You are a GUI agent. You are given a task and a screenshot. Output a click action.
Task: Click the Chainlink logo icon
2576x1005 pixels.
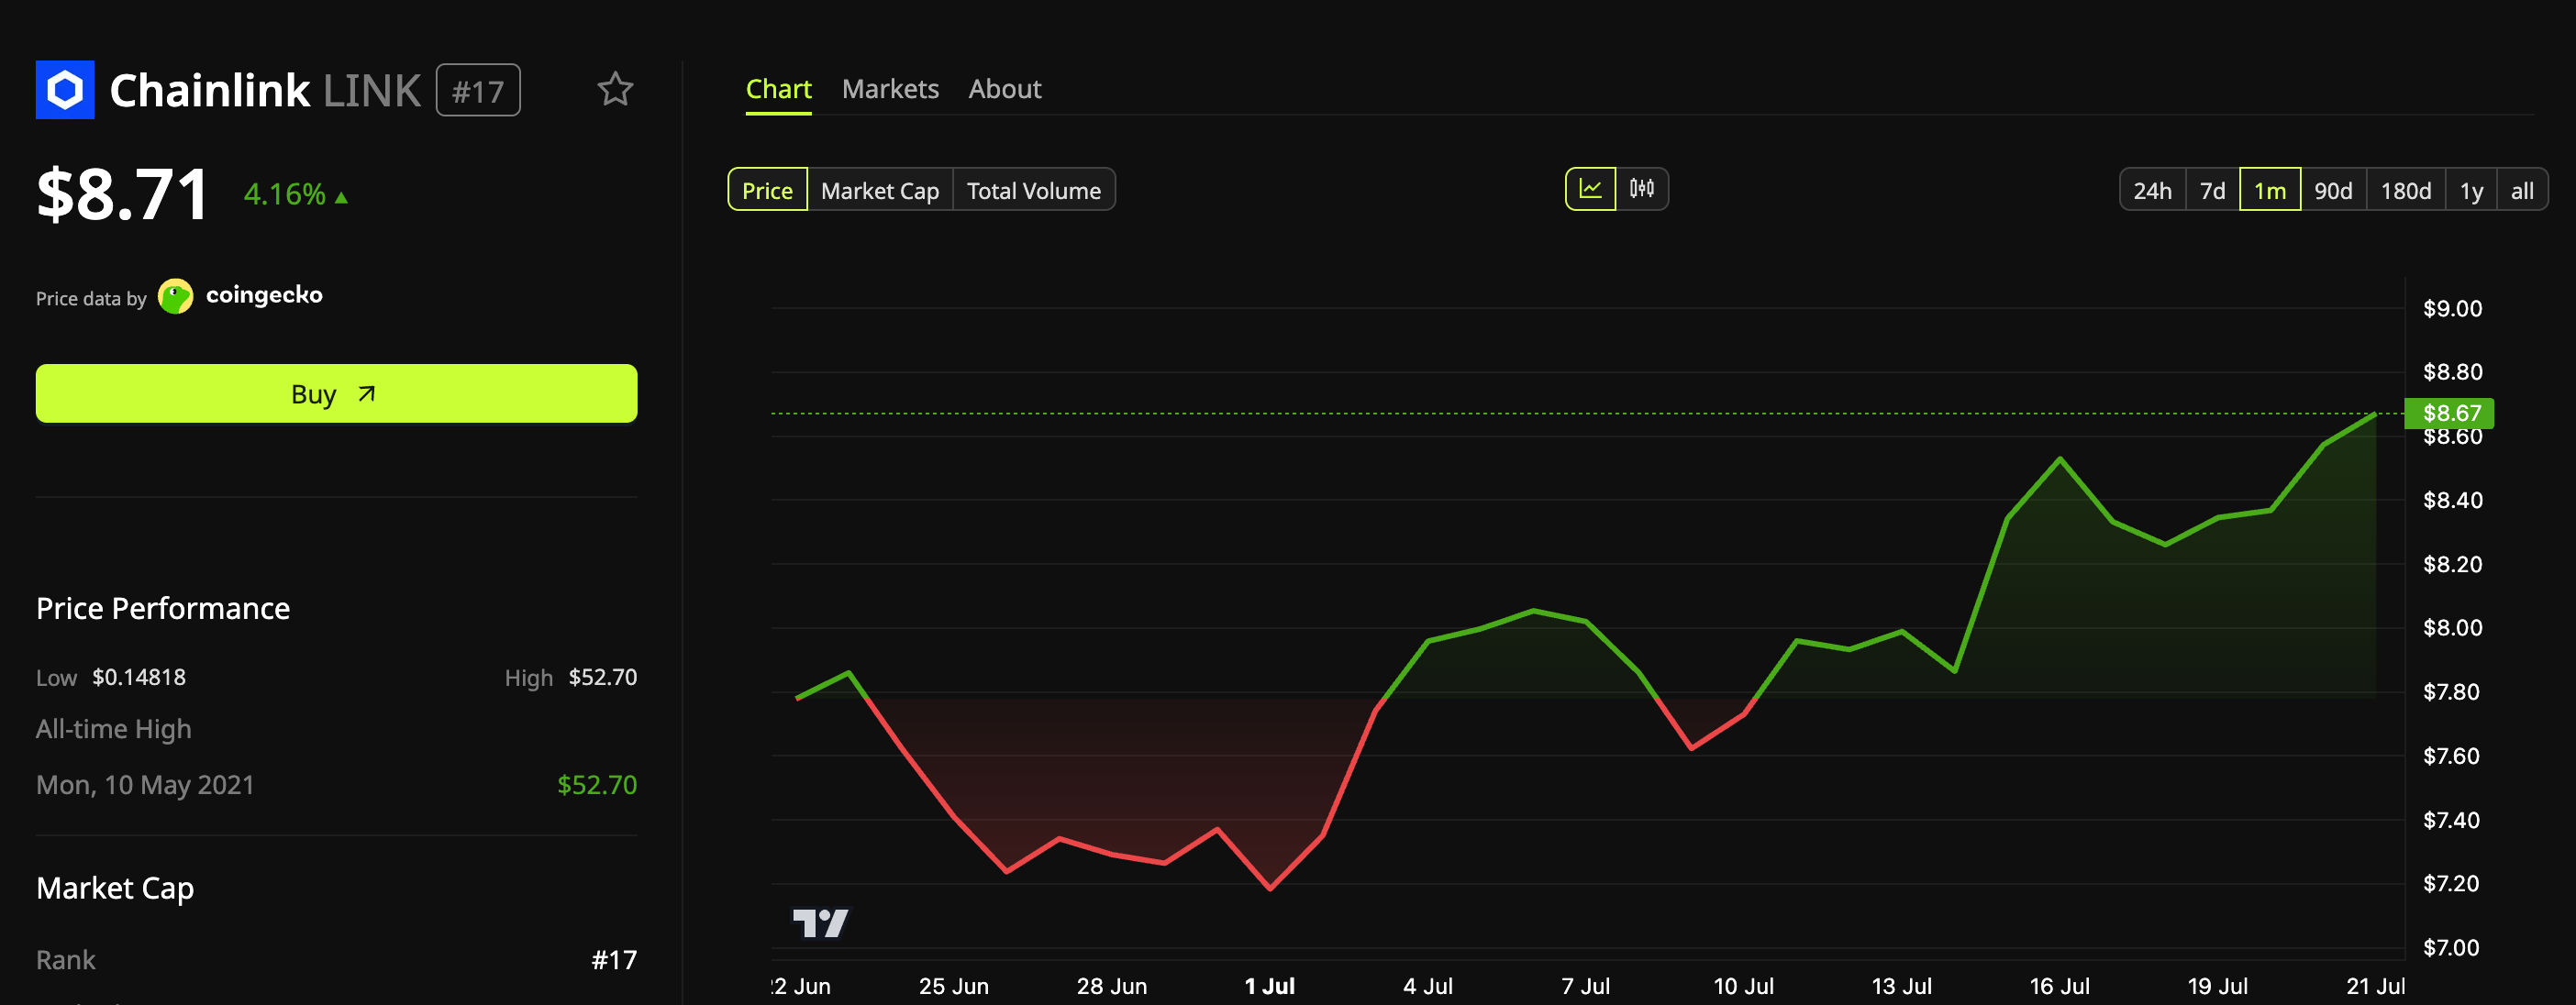click(x=65, y=90)
